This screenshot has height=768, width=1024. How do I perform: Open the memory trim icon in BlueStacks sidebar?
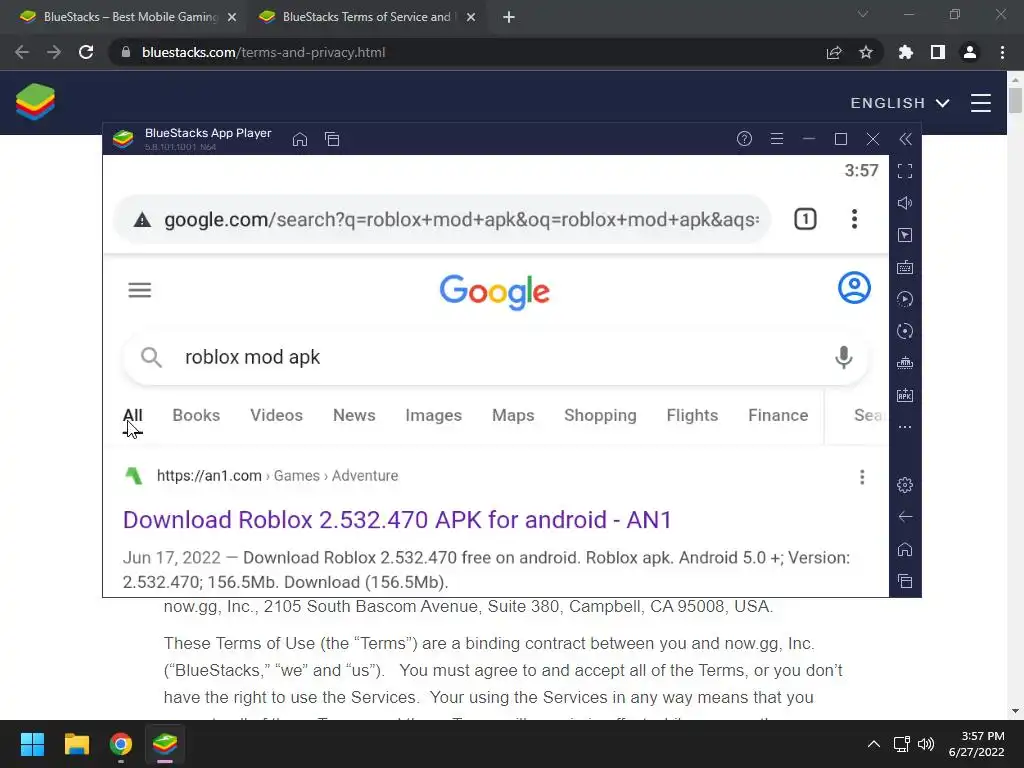coord(904,363)
